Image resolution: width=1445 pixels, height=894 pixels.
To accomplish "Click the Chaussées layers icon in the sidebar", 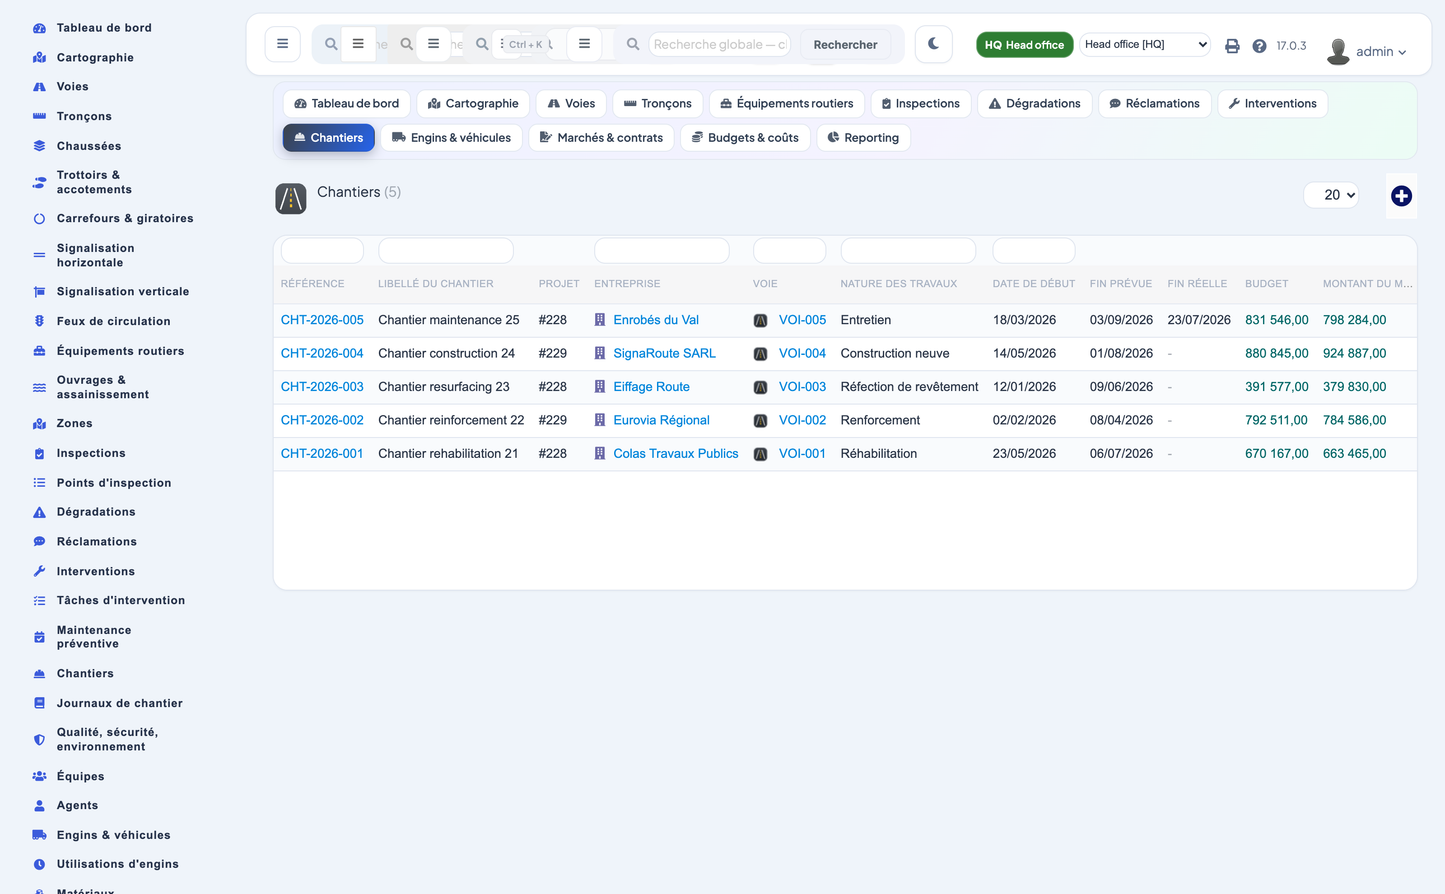I will (x=39, y=146).
